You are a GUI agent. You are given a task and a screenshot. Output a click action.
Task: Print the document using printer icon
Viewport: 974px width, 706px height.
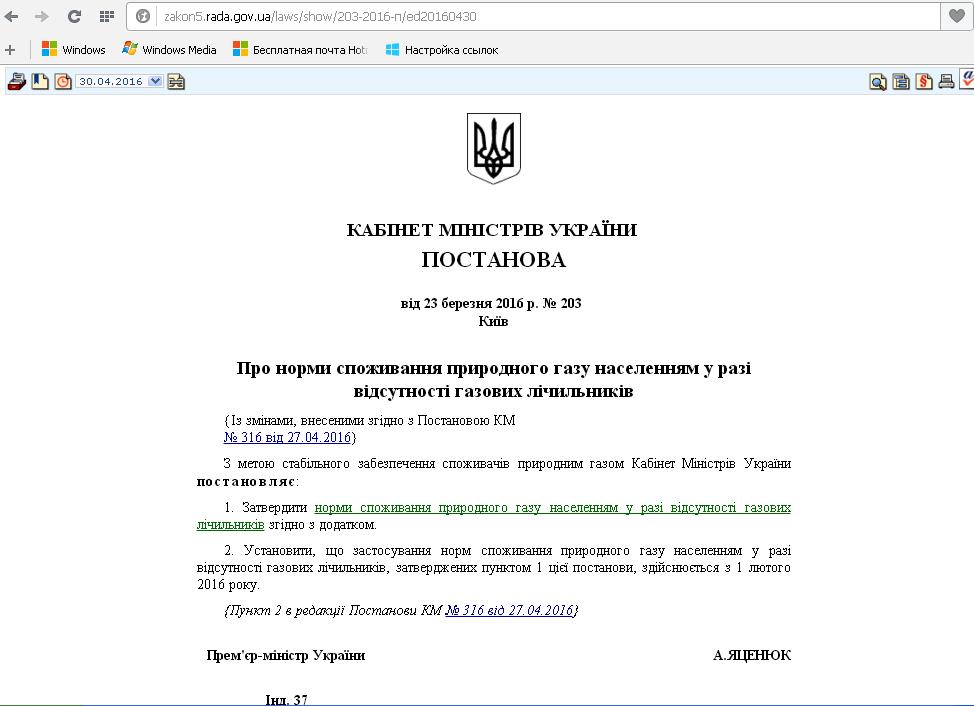pyautogui.click(x=946, y=82)
